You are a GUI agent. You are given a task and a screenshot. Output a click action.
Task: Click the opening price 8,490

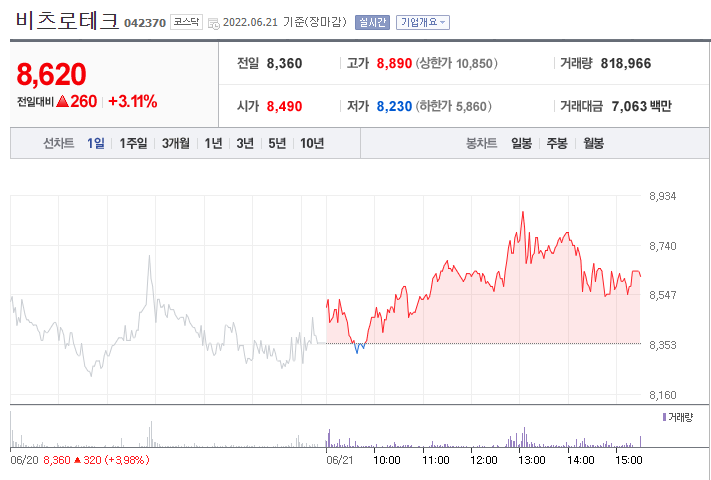(x=284, y=107)
